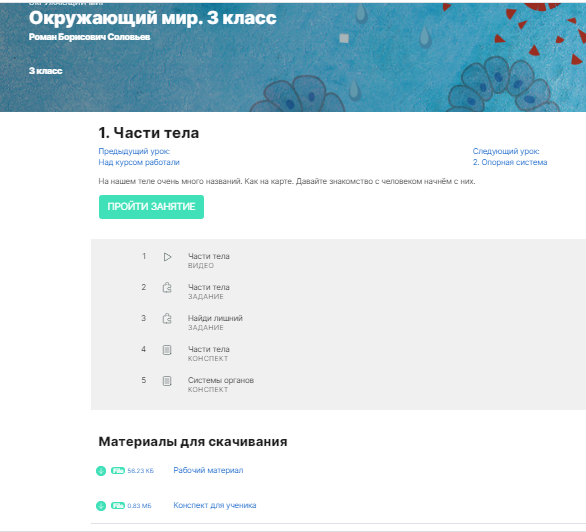Click the task icon beside Найди лишний
586x532 pixels.
[x=167, y=319]
